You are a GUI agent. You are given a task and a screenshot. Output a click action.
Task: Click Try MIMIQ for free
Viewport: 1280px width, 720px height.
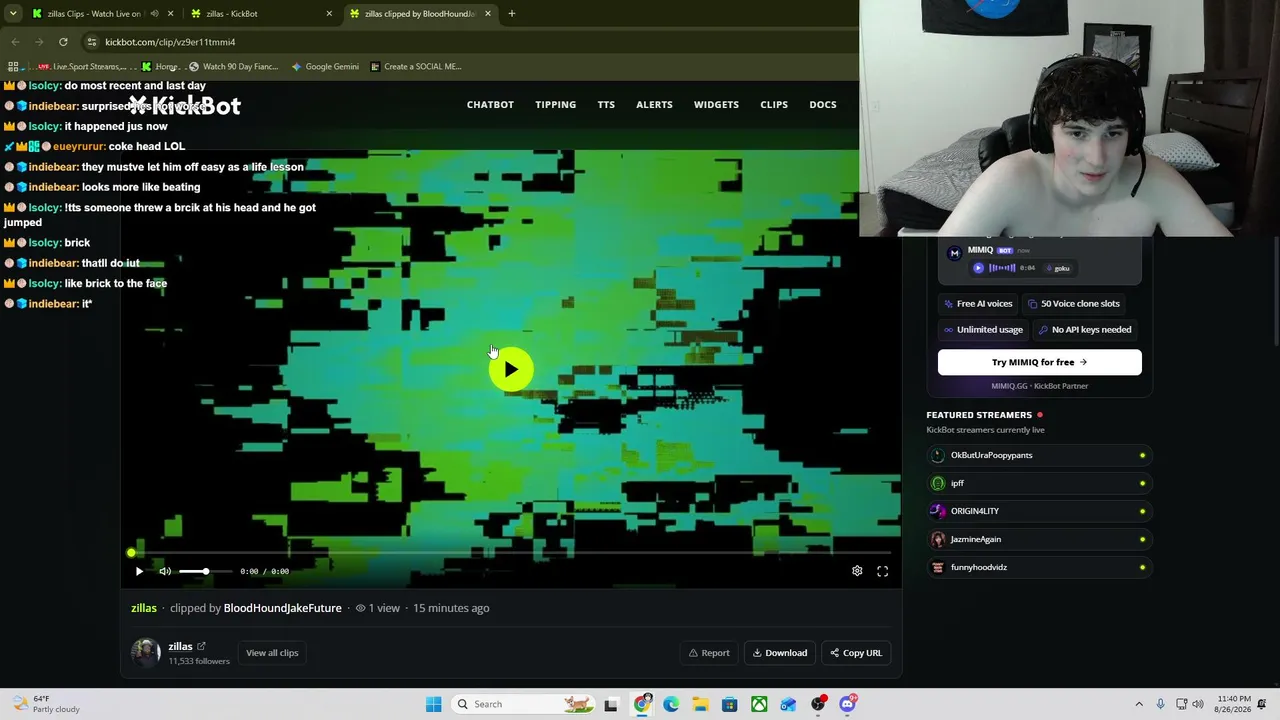click(1040, 362)
